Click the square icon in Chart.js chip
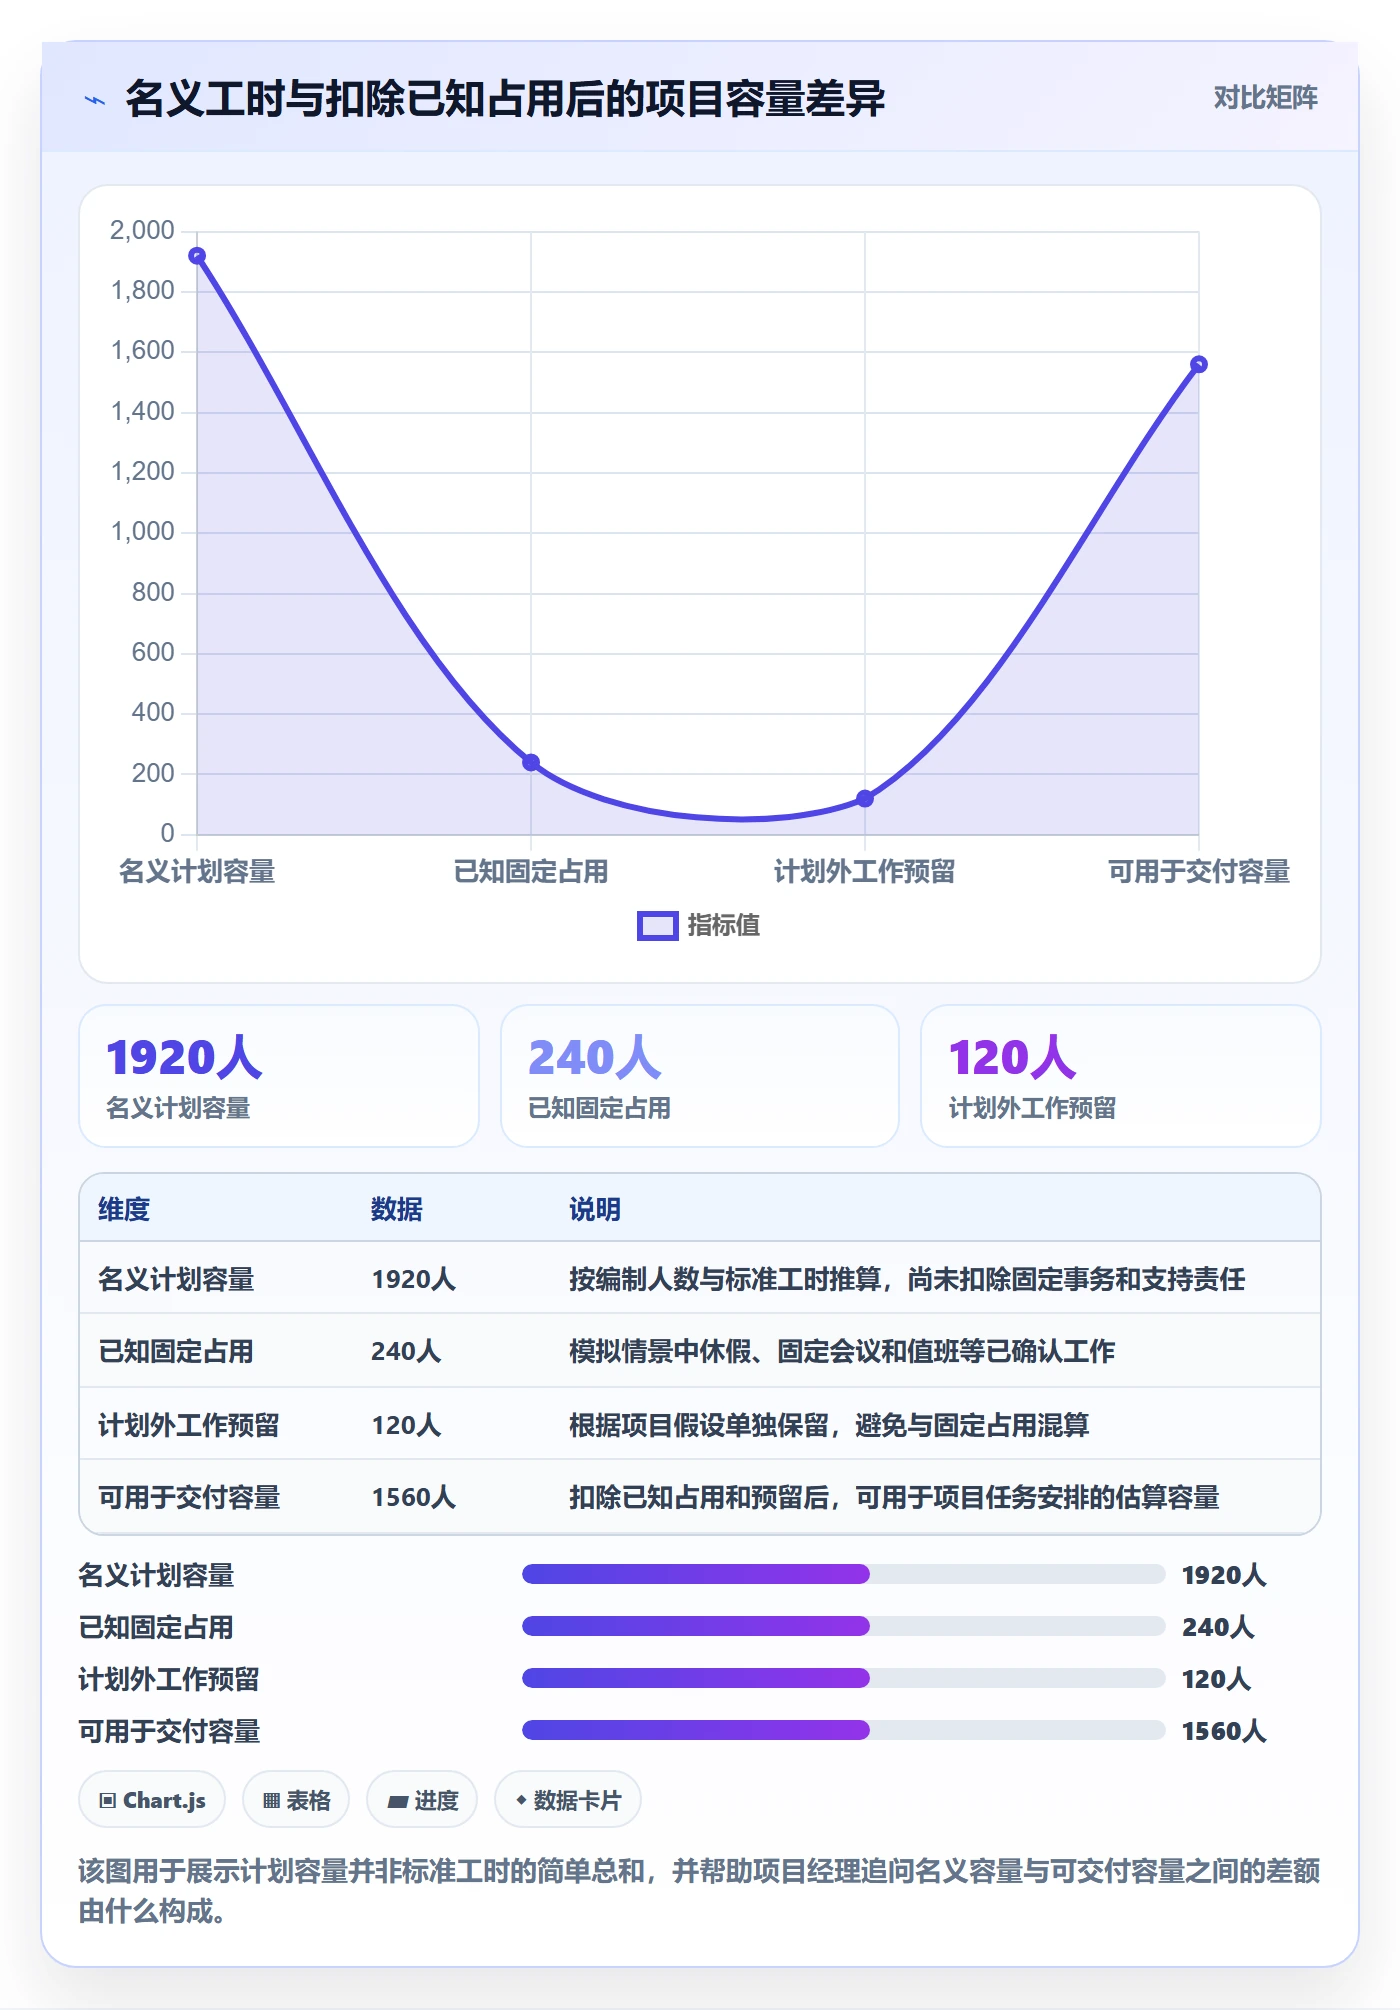Image resolution: width=1400 pixels, height=2010 pixels. pyautogui.click(x=108, y=1801)
